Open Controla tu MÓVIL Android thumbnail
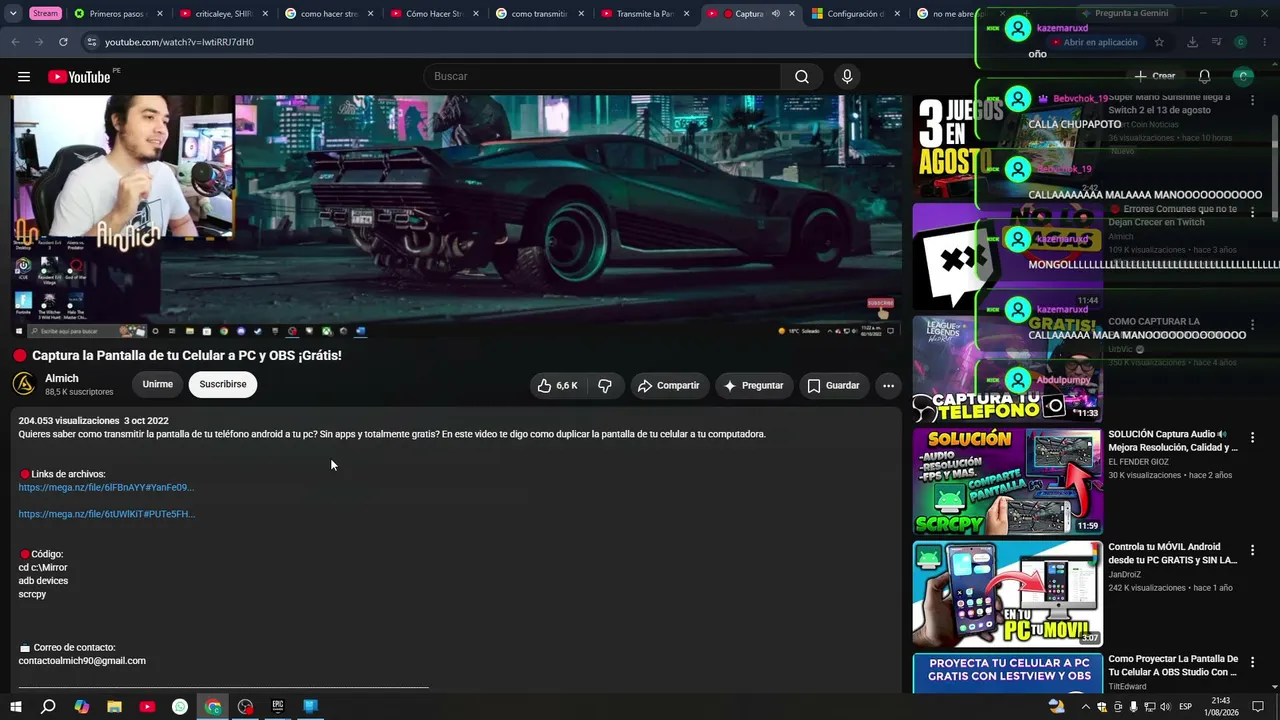 click(x=1007, y=594)
